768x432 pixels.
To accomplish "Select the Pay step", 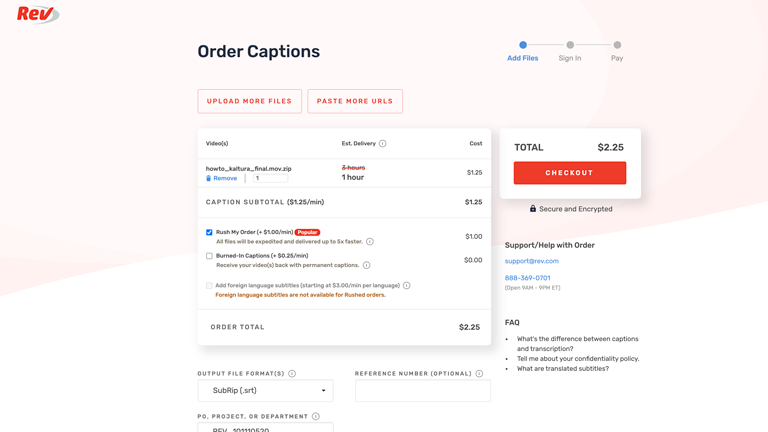I will point(617,45).
